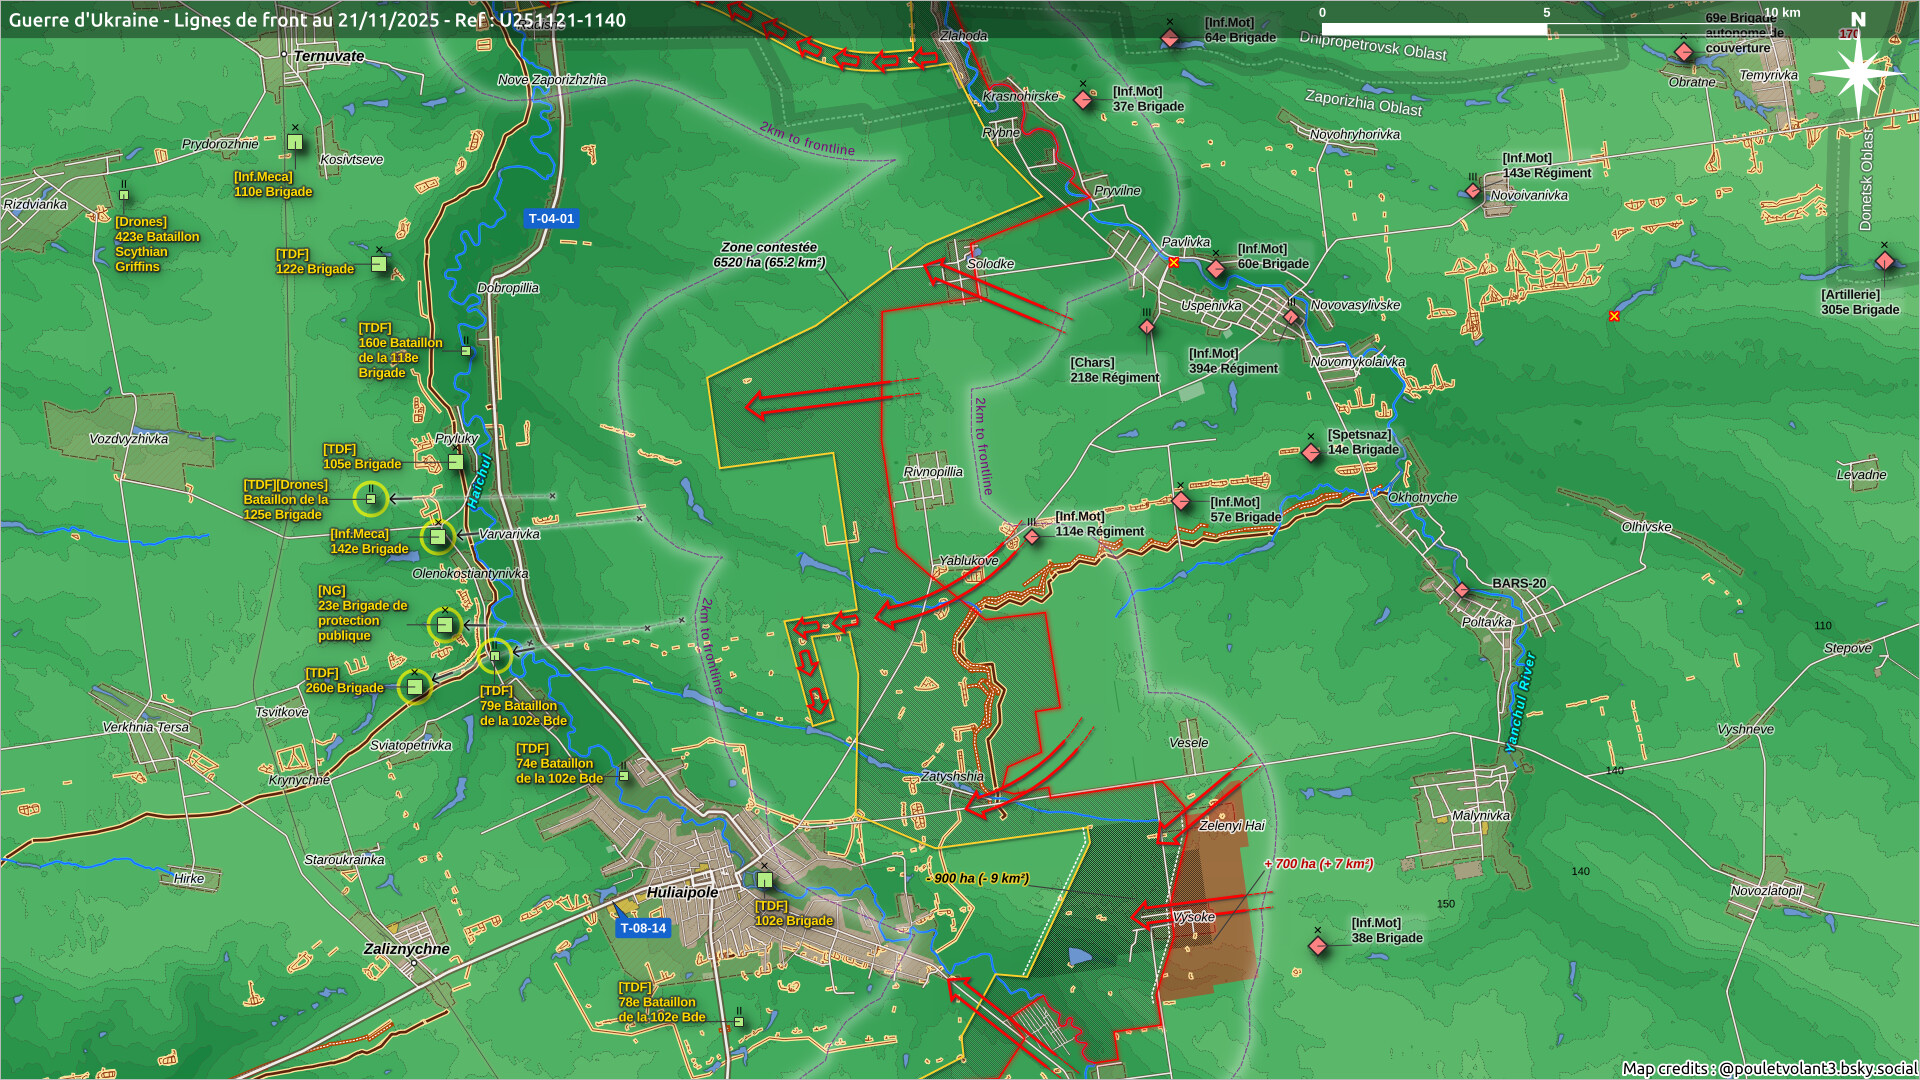Click the 64e Brigade red diamond marker

[1170, 39]
